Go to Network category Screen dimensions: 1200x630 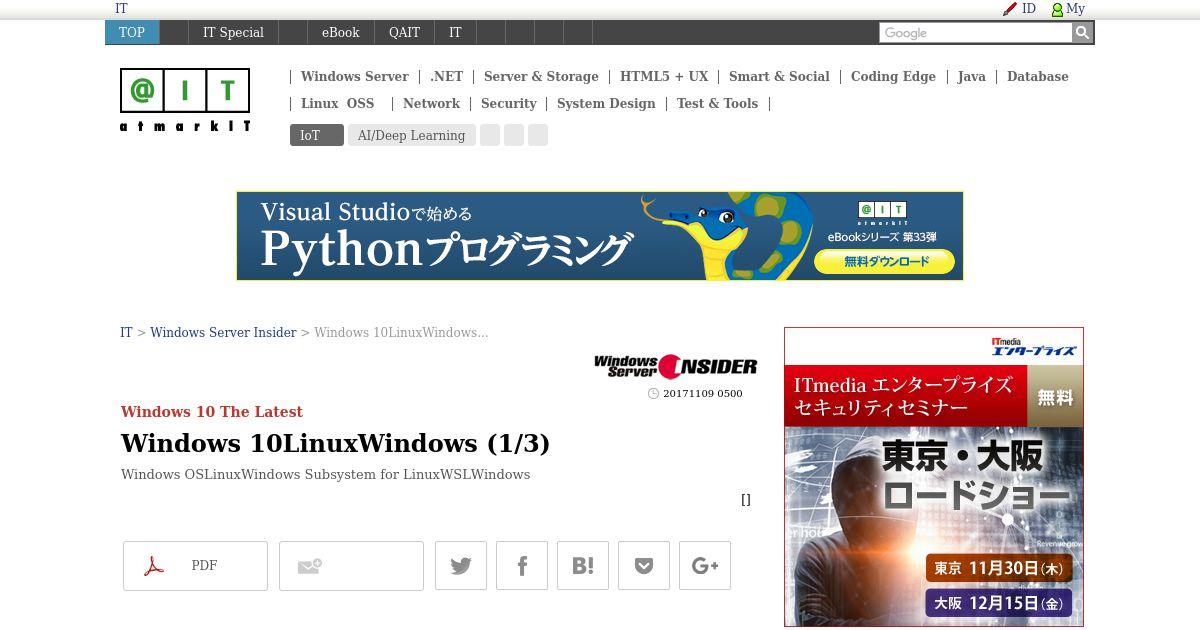coord(431,103)
